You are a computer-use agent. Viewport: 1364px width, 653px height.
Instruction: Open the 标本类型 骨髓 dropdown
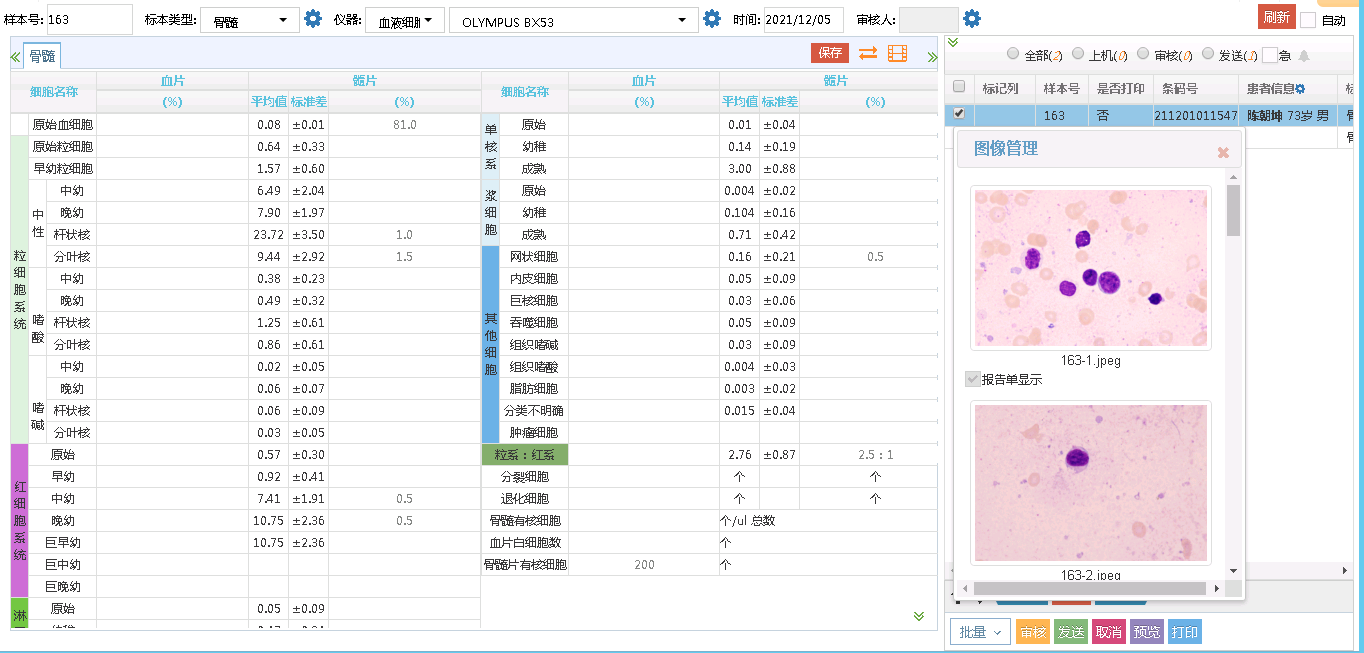250,20
